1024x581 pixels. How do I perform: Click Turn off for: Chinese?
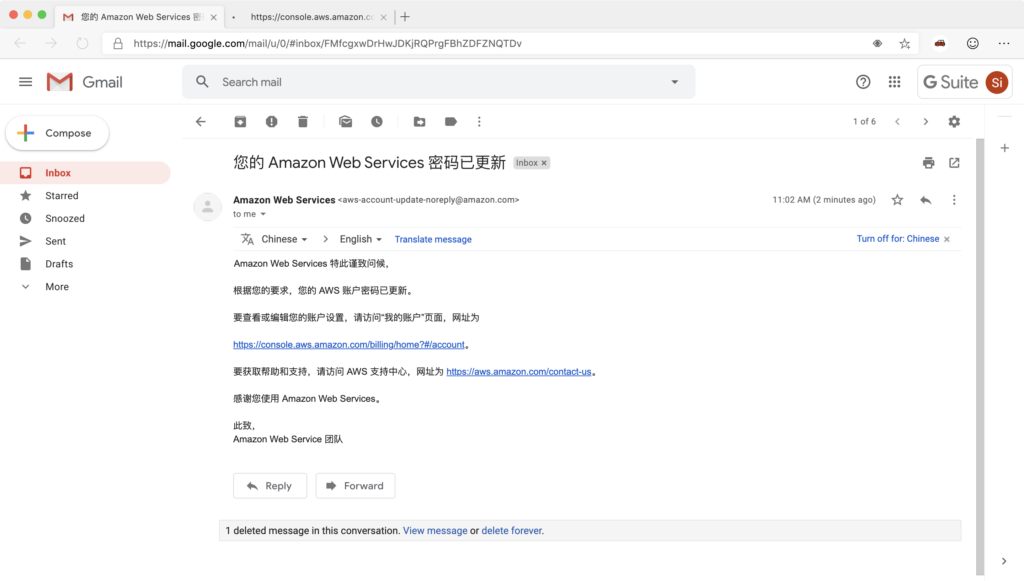pyautogui.click(x=897, y=239)
